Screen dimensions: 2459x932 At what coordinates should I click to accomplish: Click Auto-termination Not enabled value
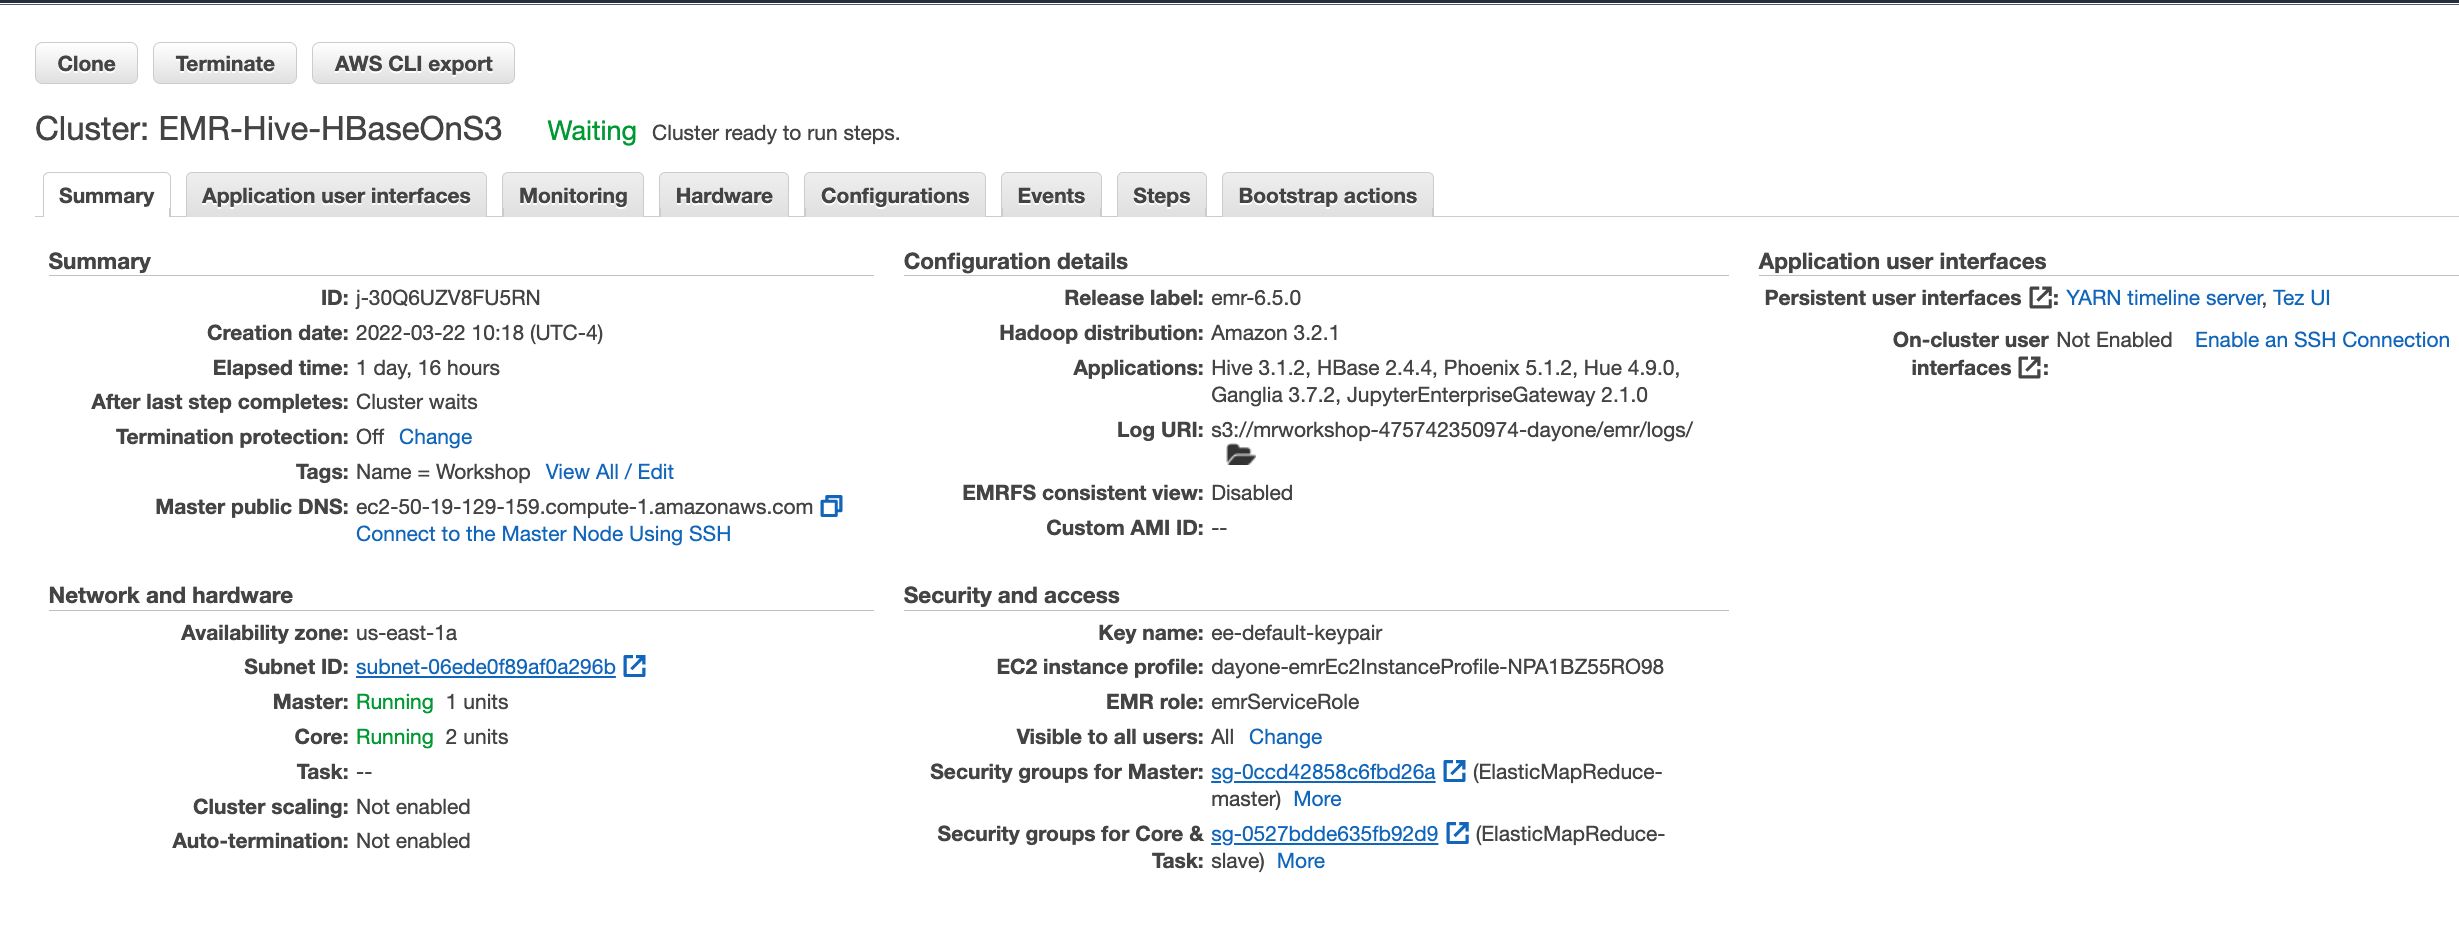413,841
